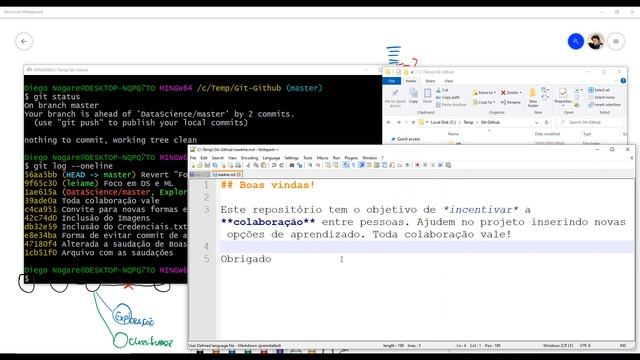This screenshot has width=640, height=360.
Task: Open Notepad++ Search menu
Action: pos(218,158)
